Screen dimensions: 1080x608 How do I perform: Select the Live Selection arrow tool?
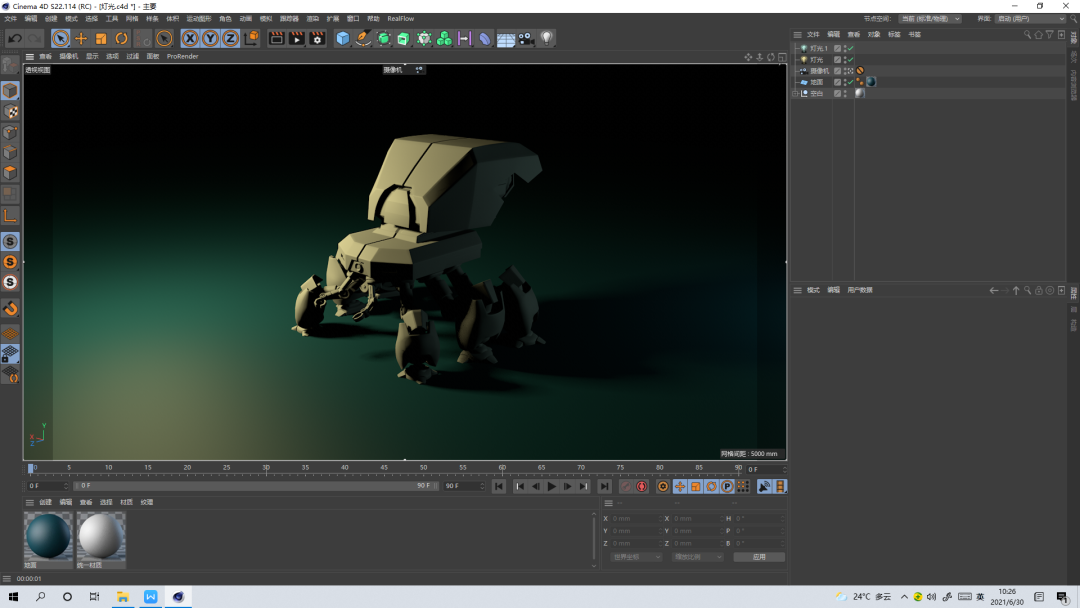click(61, 39)
